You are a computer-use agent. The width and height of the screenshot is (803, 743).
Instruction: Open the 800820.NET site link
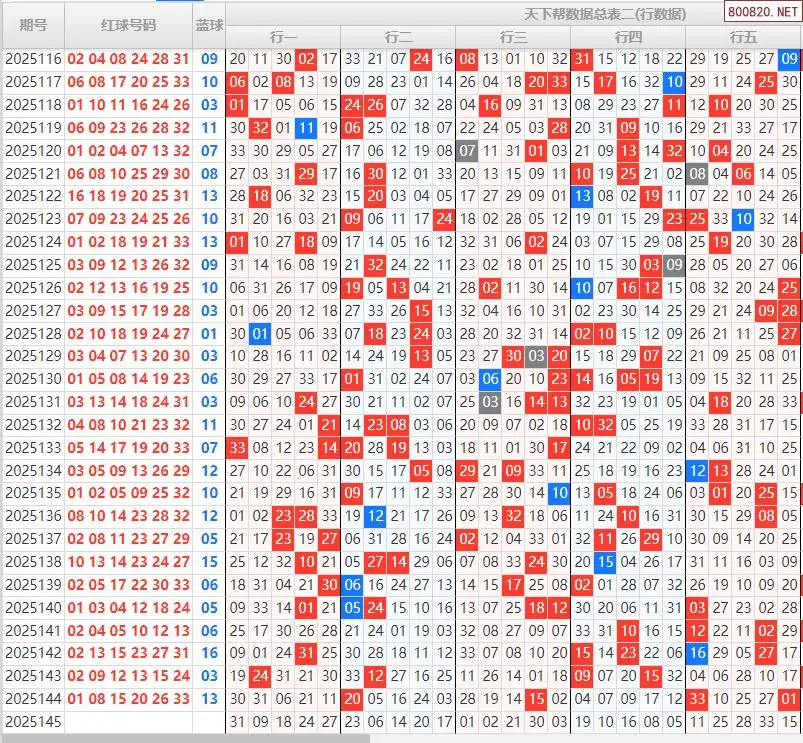[x=763, y=13]
